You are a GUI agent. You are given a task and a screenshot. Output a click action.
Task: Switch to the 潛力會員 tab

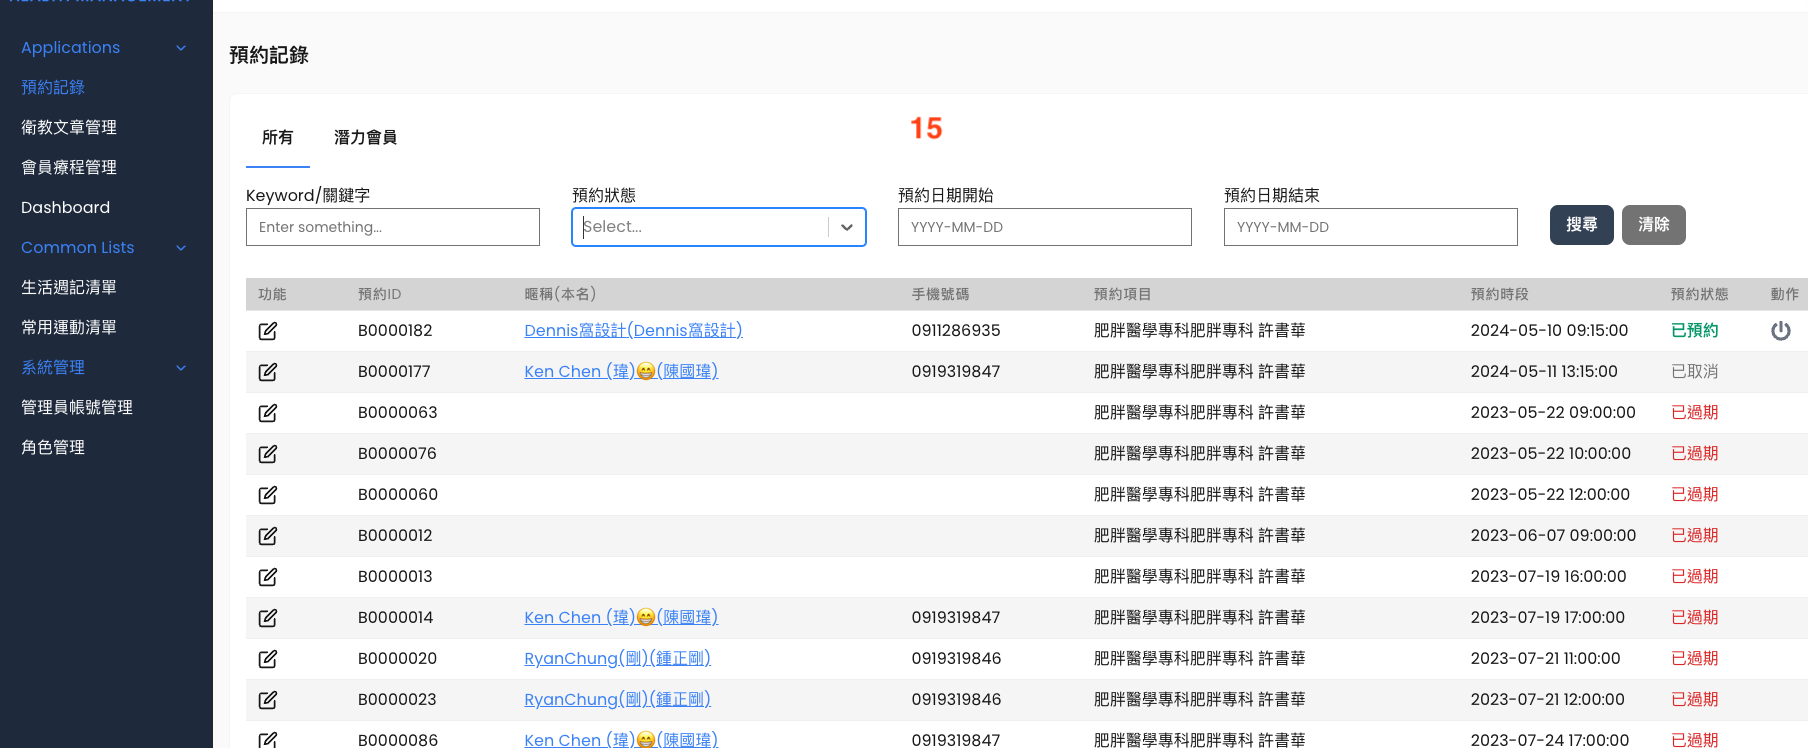pos(365,138)
